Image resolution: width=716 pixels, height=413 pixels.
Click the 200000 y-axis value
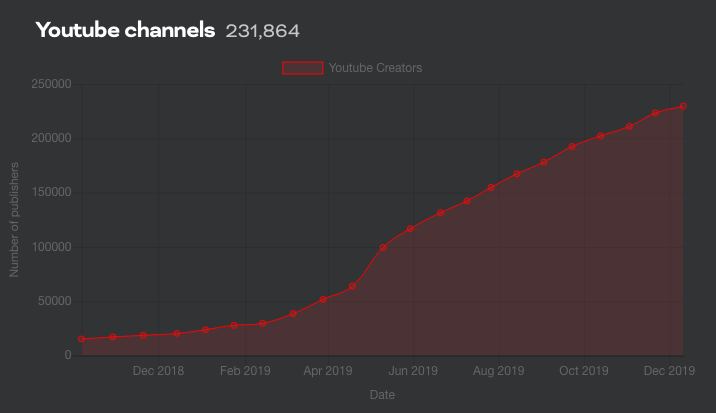(x=52, y=138)
